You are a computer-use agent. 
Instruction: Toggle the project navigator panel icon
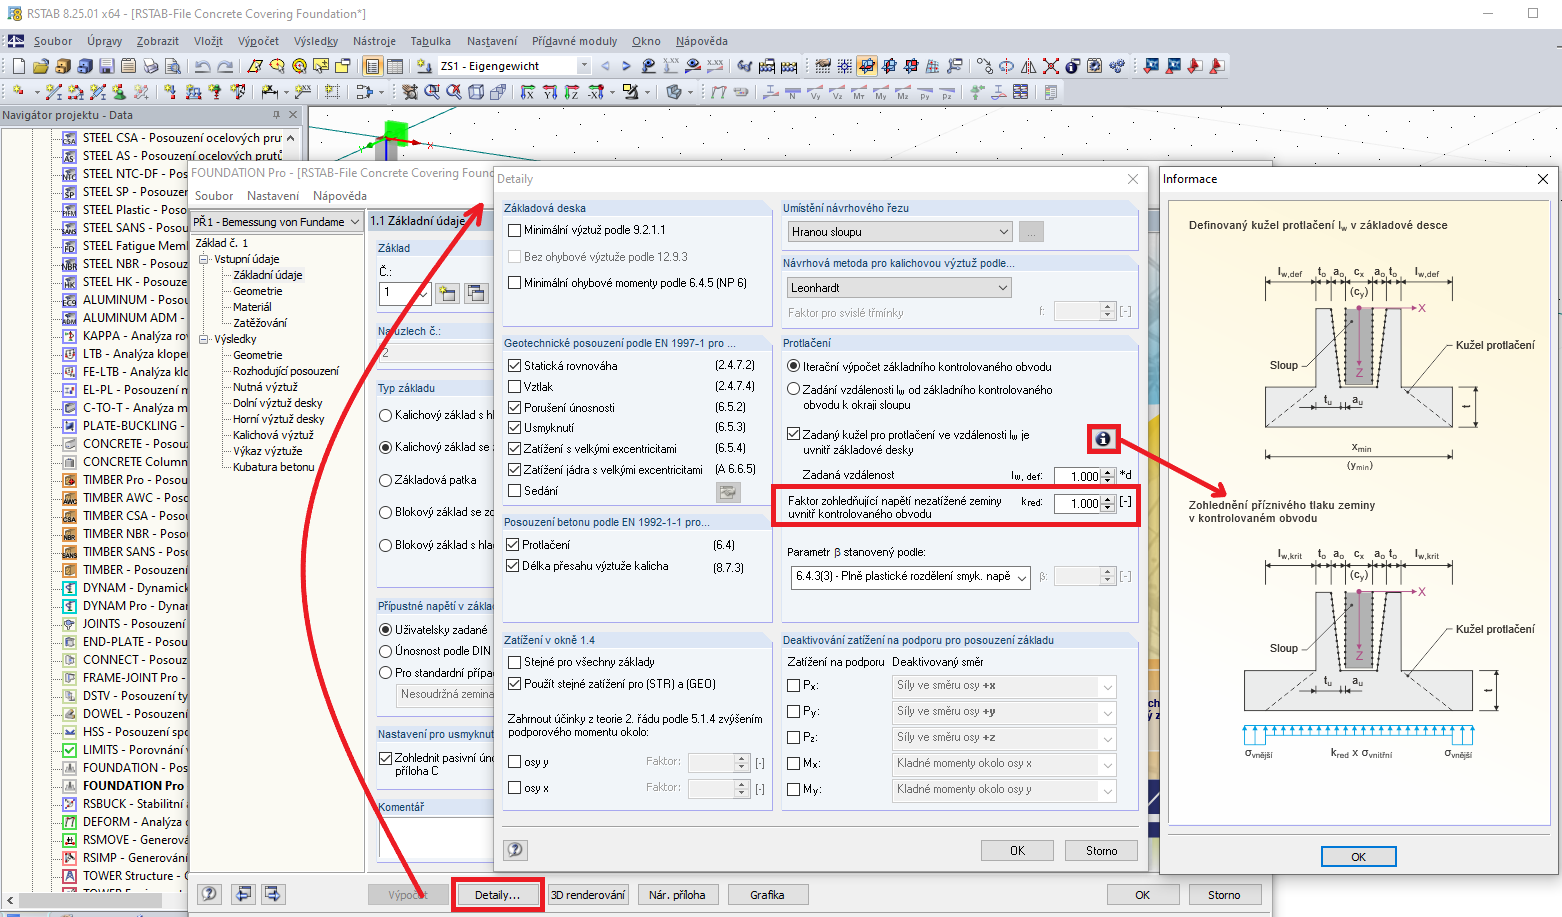pos(373,66)
